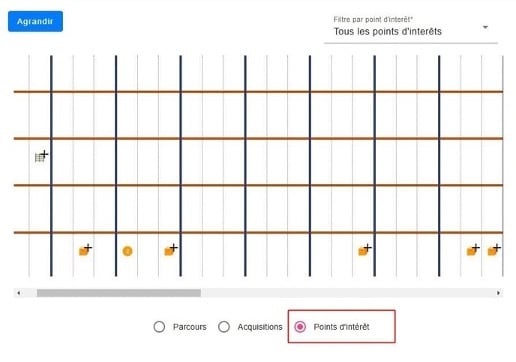Viewport: 516px width, 362px height.
Task: Click the dropdown arrow next to Tous les points
Action: click(x=485, y=27)
